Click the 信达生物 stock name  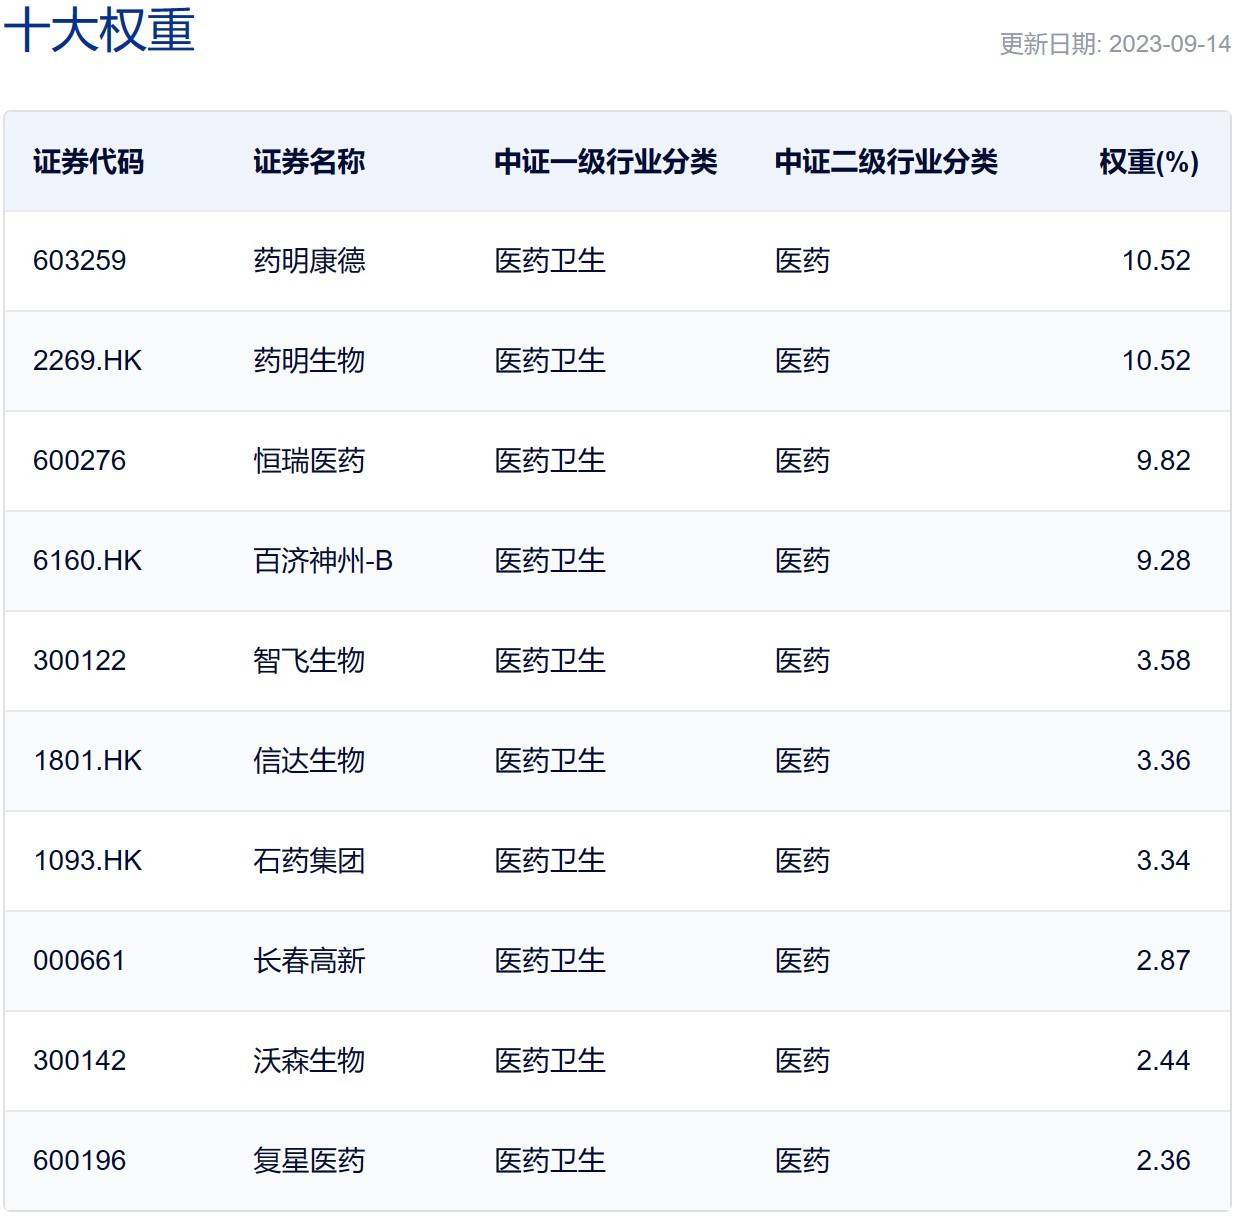pyautogui.click(x=309, y=761)
